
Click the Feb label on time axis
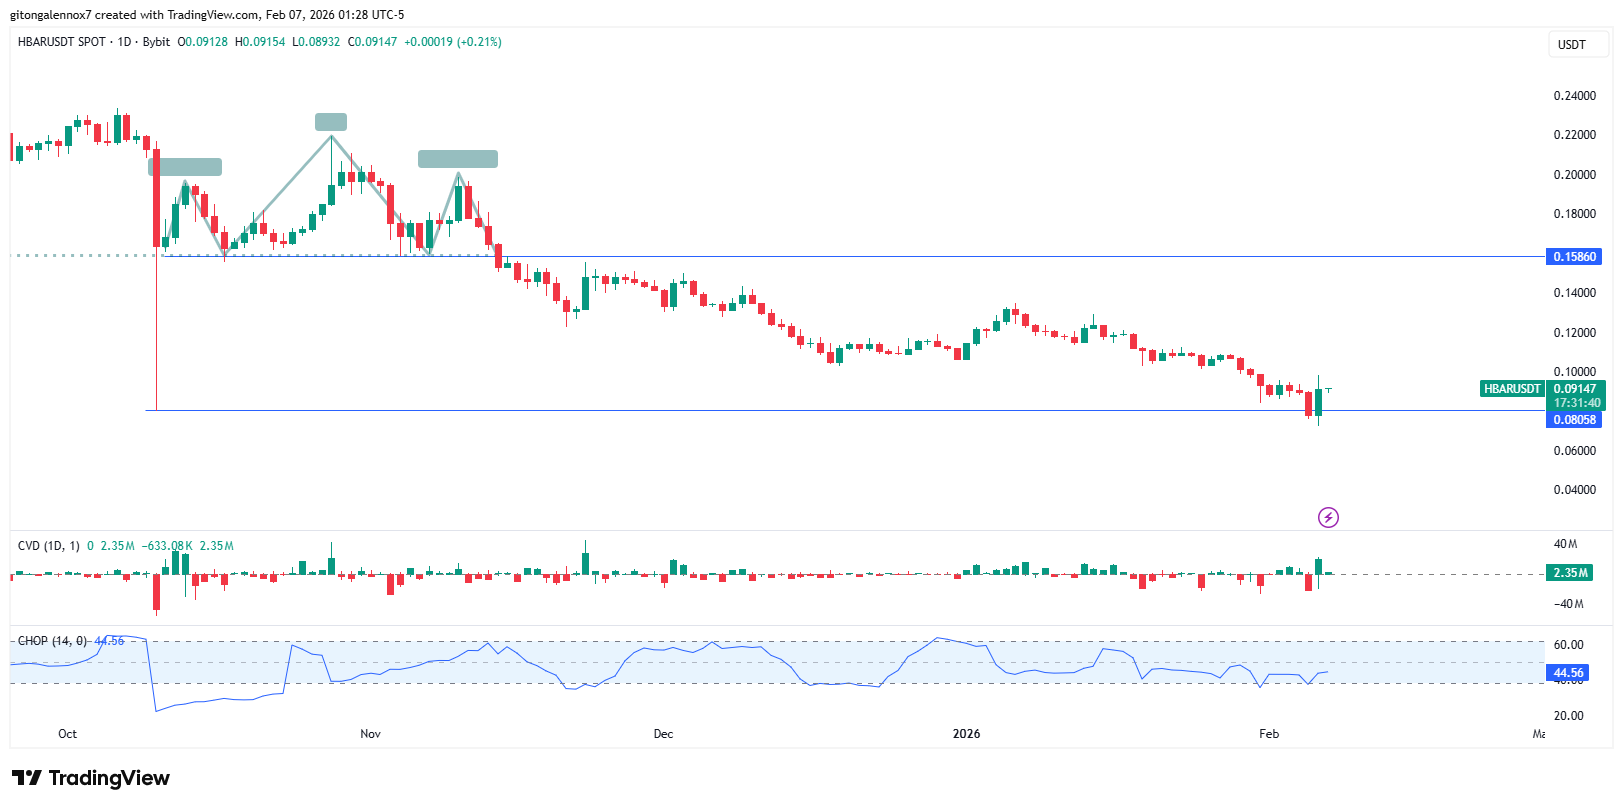click(1269, 734)
